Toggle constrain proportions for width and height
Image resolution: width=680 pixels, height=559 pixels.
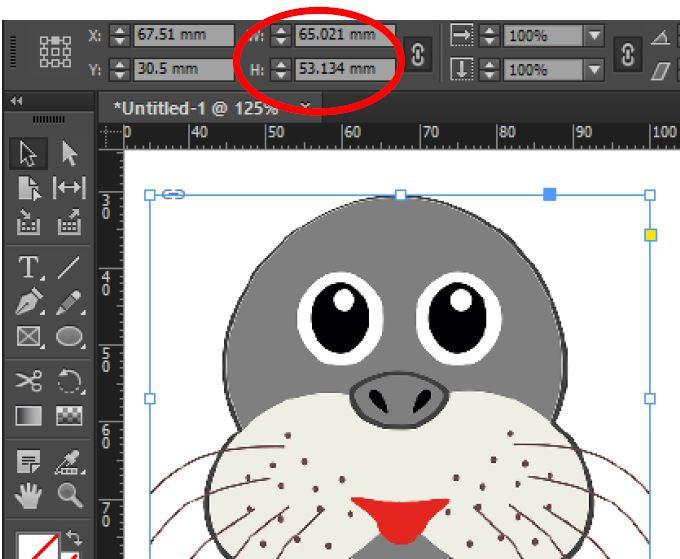tap(418, 54)
